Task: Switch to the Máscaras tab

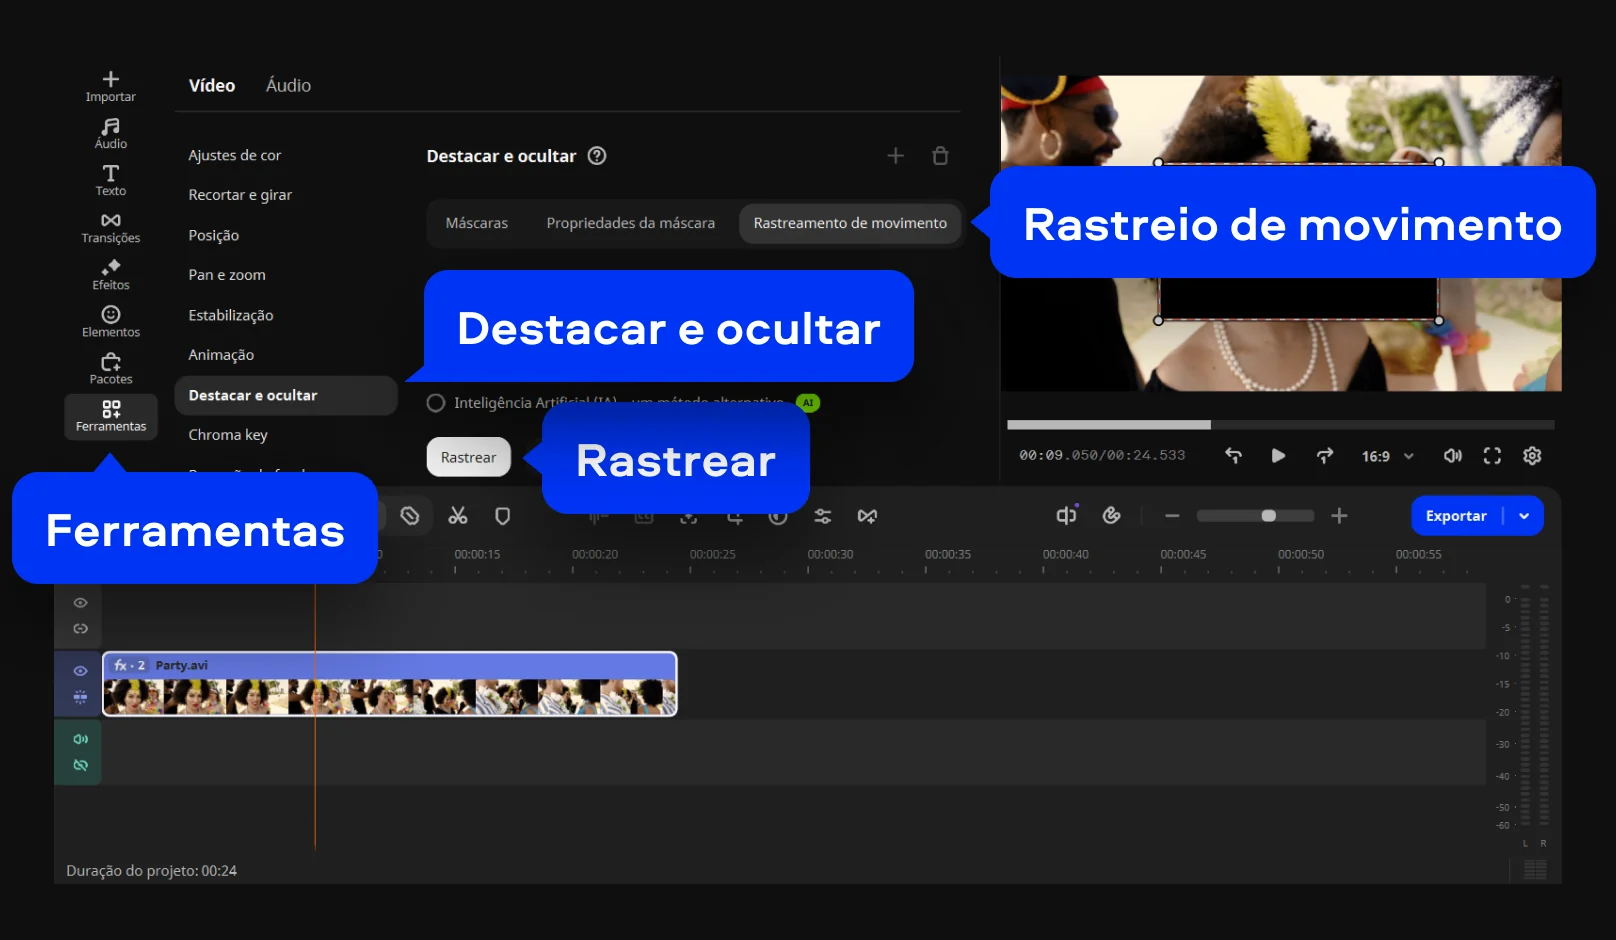Action: click(476, 223)
